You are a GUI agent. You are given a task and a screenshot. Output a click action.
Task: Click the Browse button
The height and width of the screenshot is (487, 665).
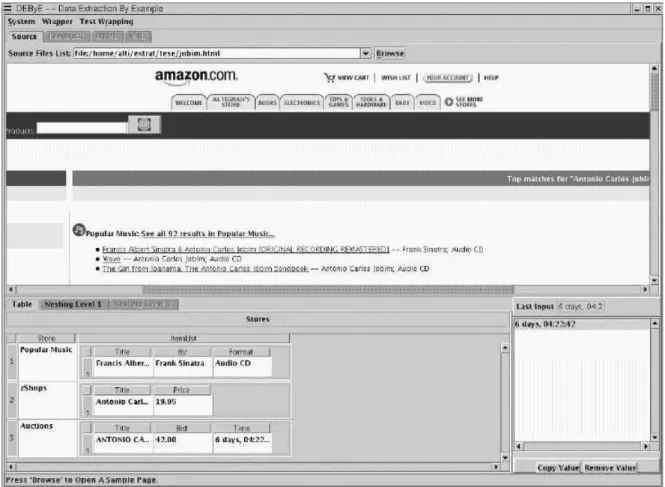point(390,53)
